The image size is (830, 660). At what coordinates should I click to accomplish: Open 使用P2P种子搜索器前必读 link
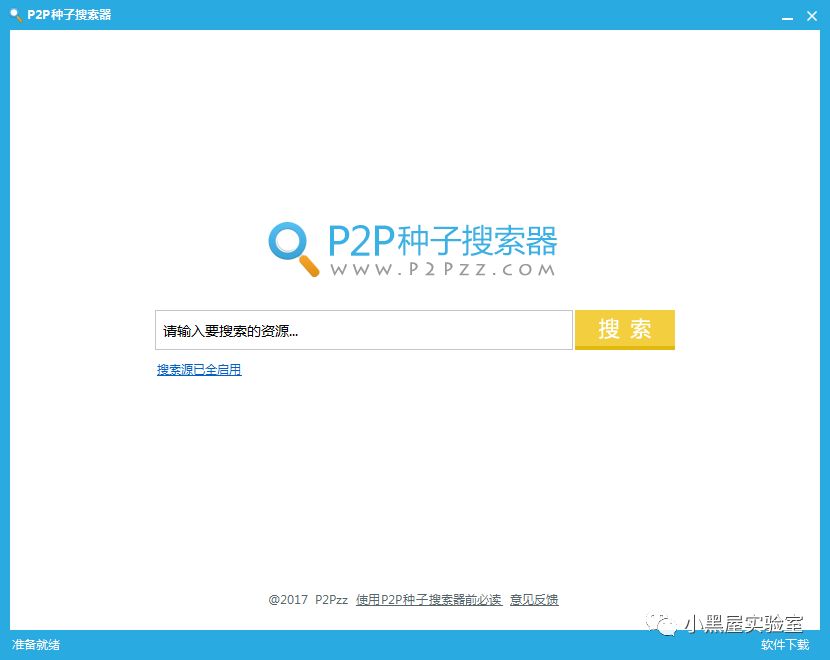(x=429, y=600)
